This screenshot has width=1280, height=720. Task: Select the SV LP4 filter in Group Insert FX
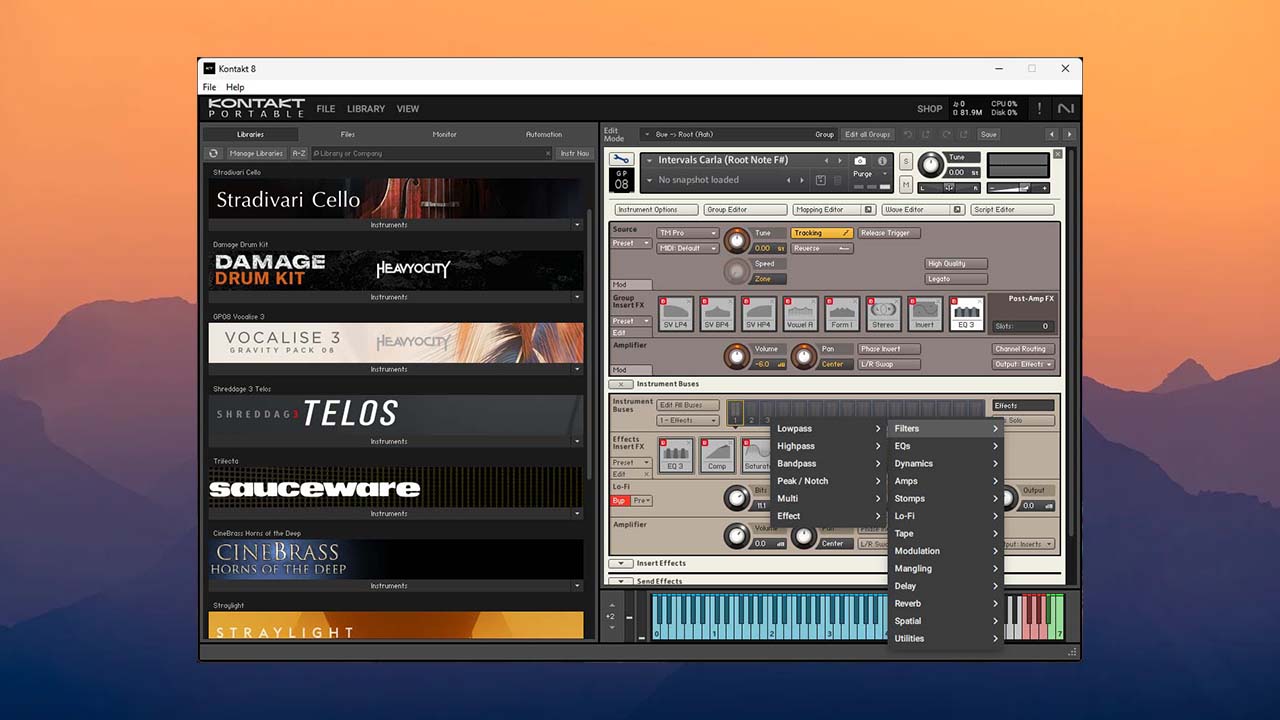tap(676, 314)
